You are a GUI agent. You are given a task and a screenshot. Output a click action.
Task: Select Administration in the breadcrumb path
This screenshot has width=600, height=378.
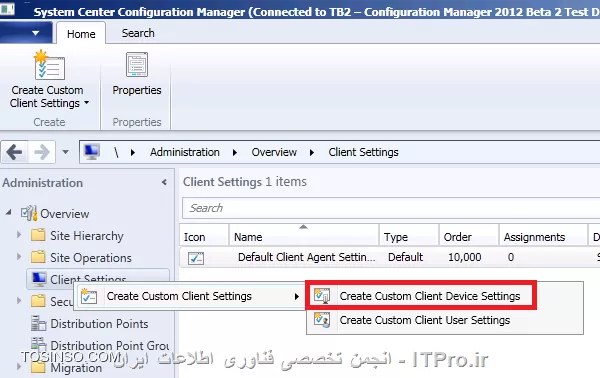185,152
